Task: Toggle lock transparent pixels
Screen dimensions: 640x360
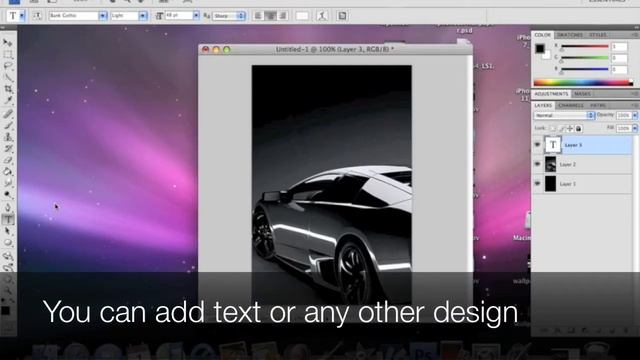Action: [x=553, y=128]
